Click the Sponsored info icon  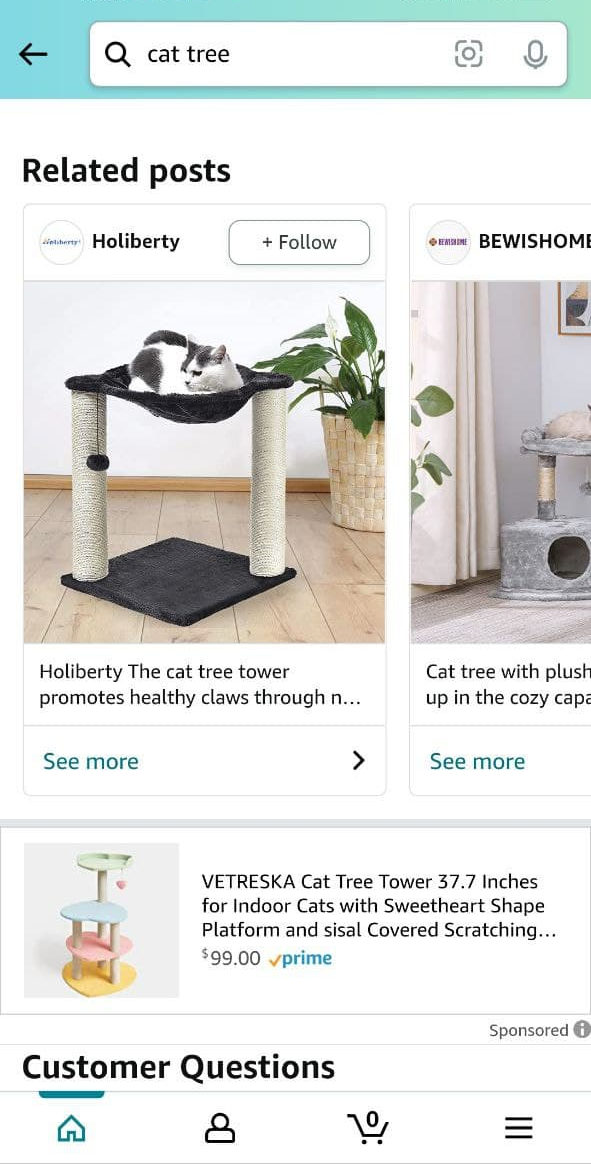pyautogui.click(x=582, y=1030)
